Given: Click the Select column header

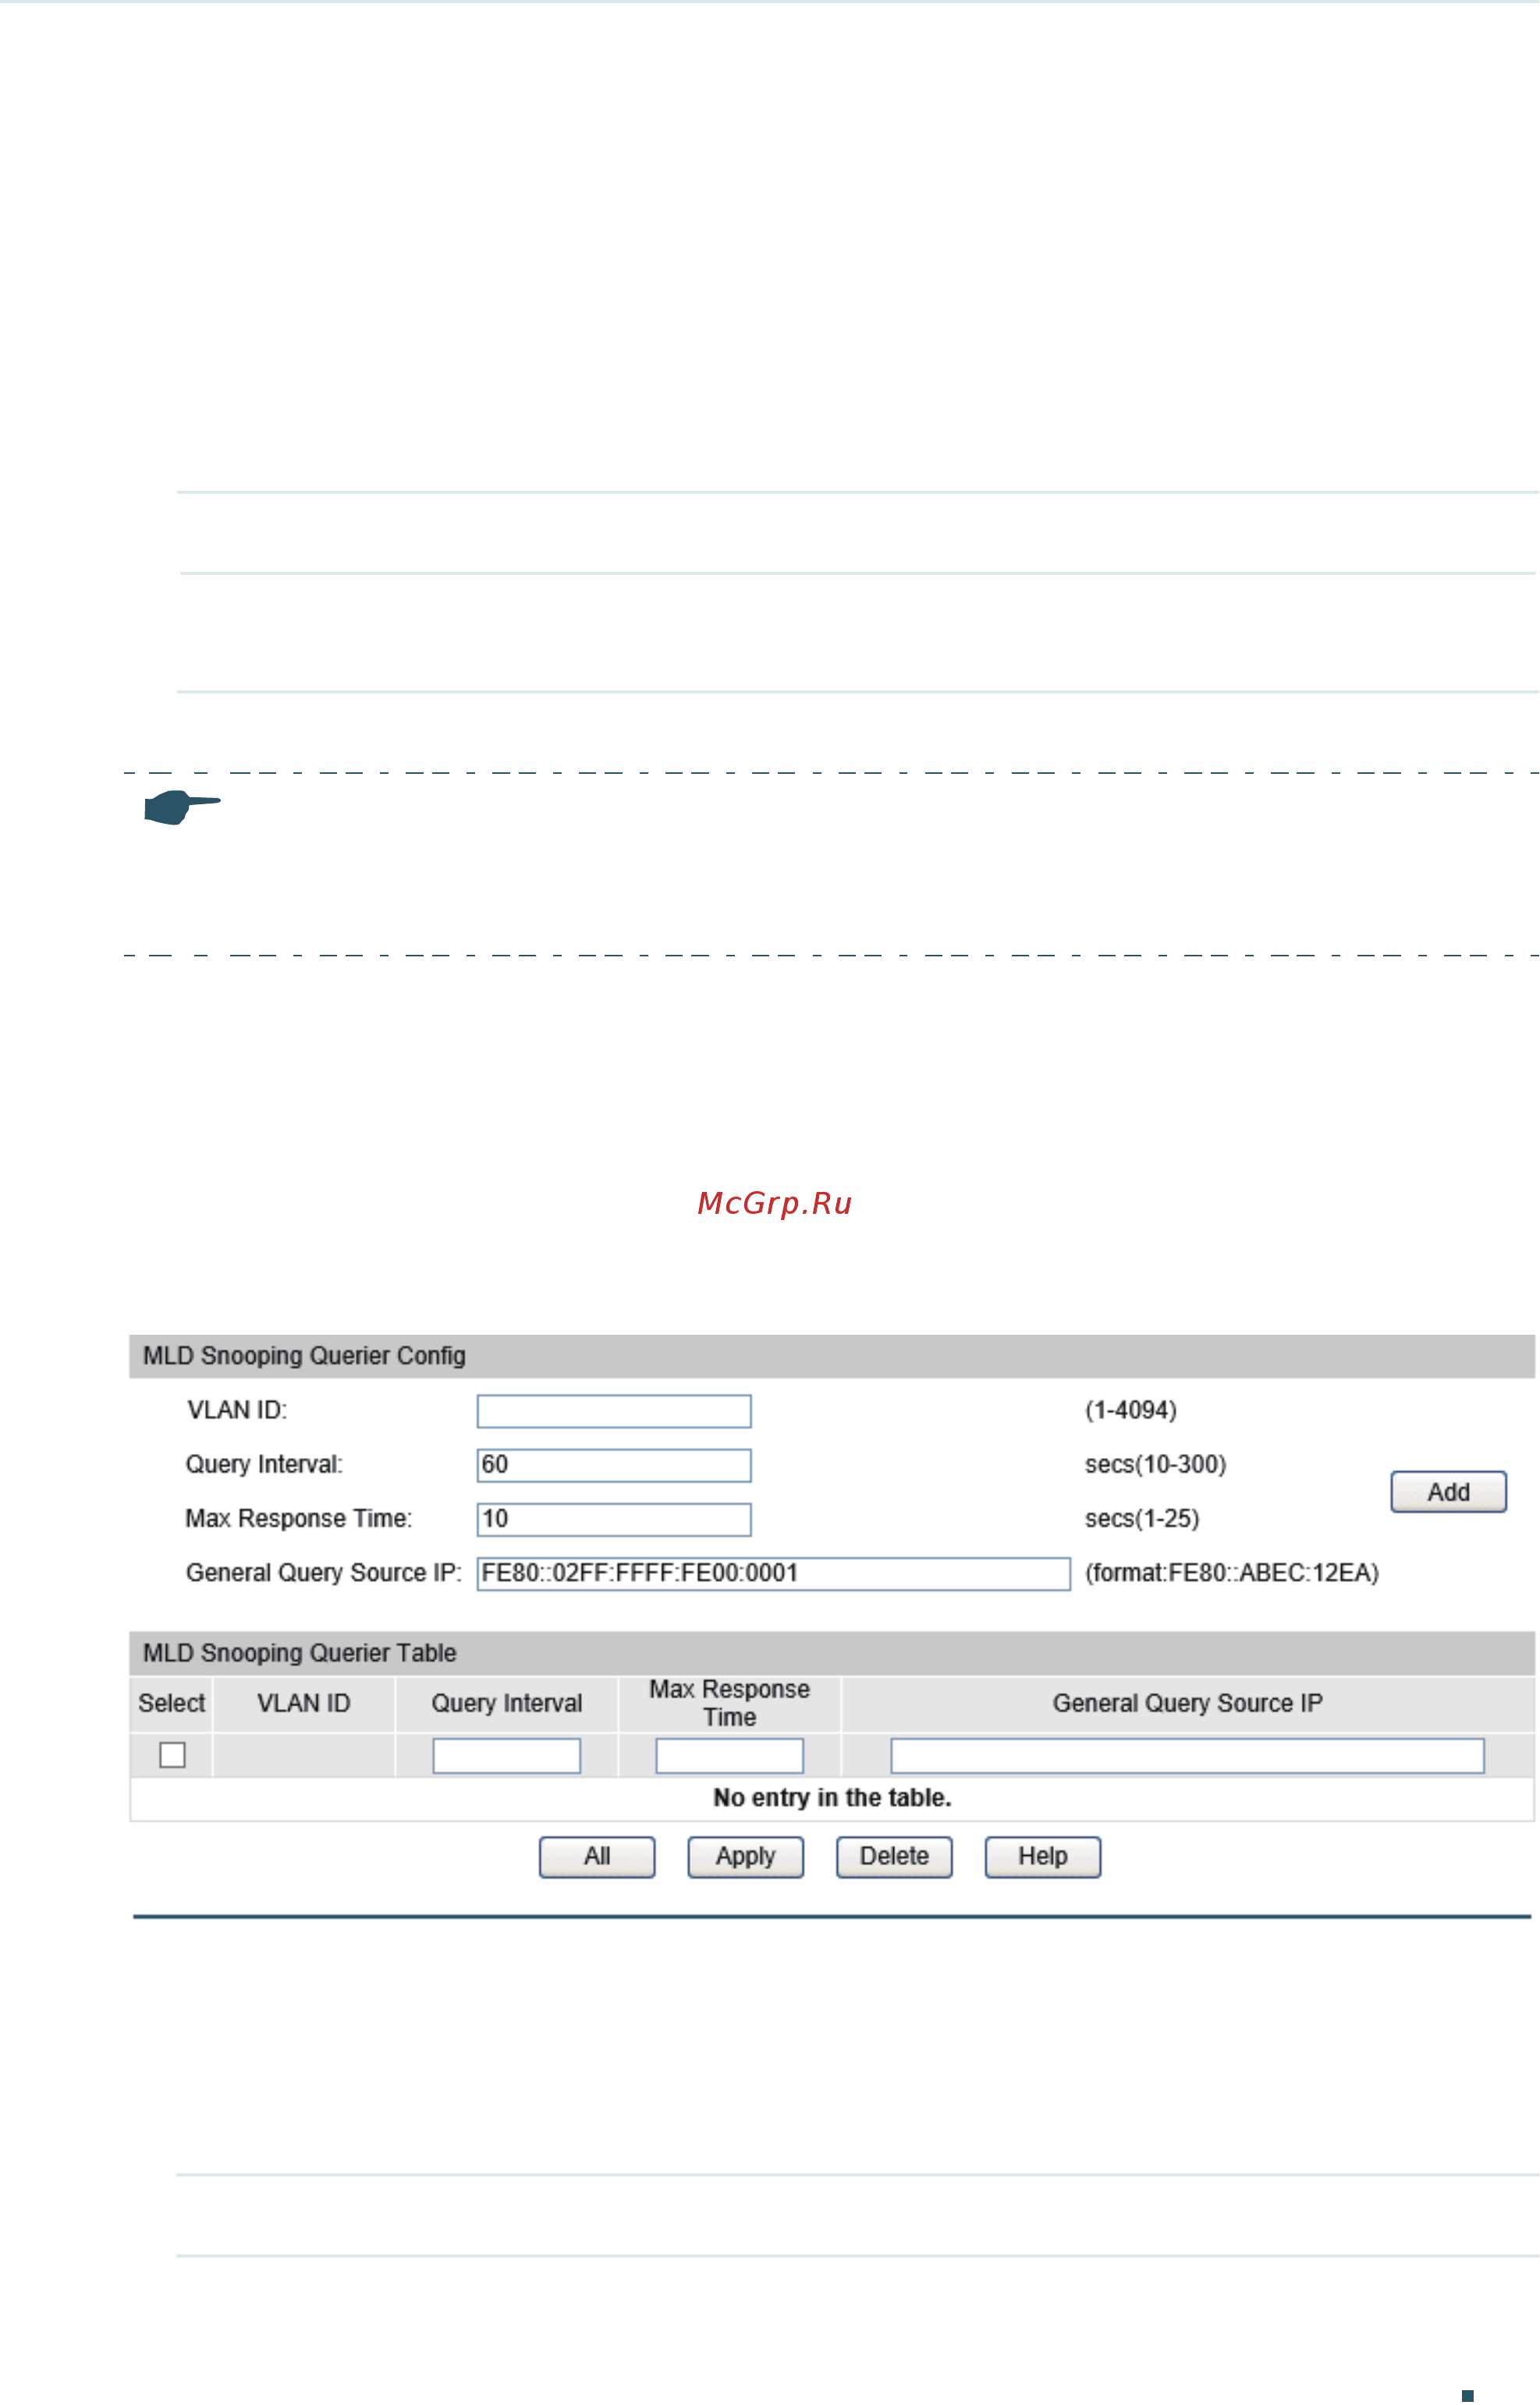Looking at the screenshot, I should click(171, 1703).
